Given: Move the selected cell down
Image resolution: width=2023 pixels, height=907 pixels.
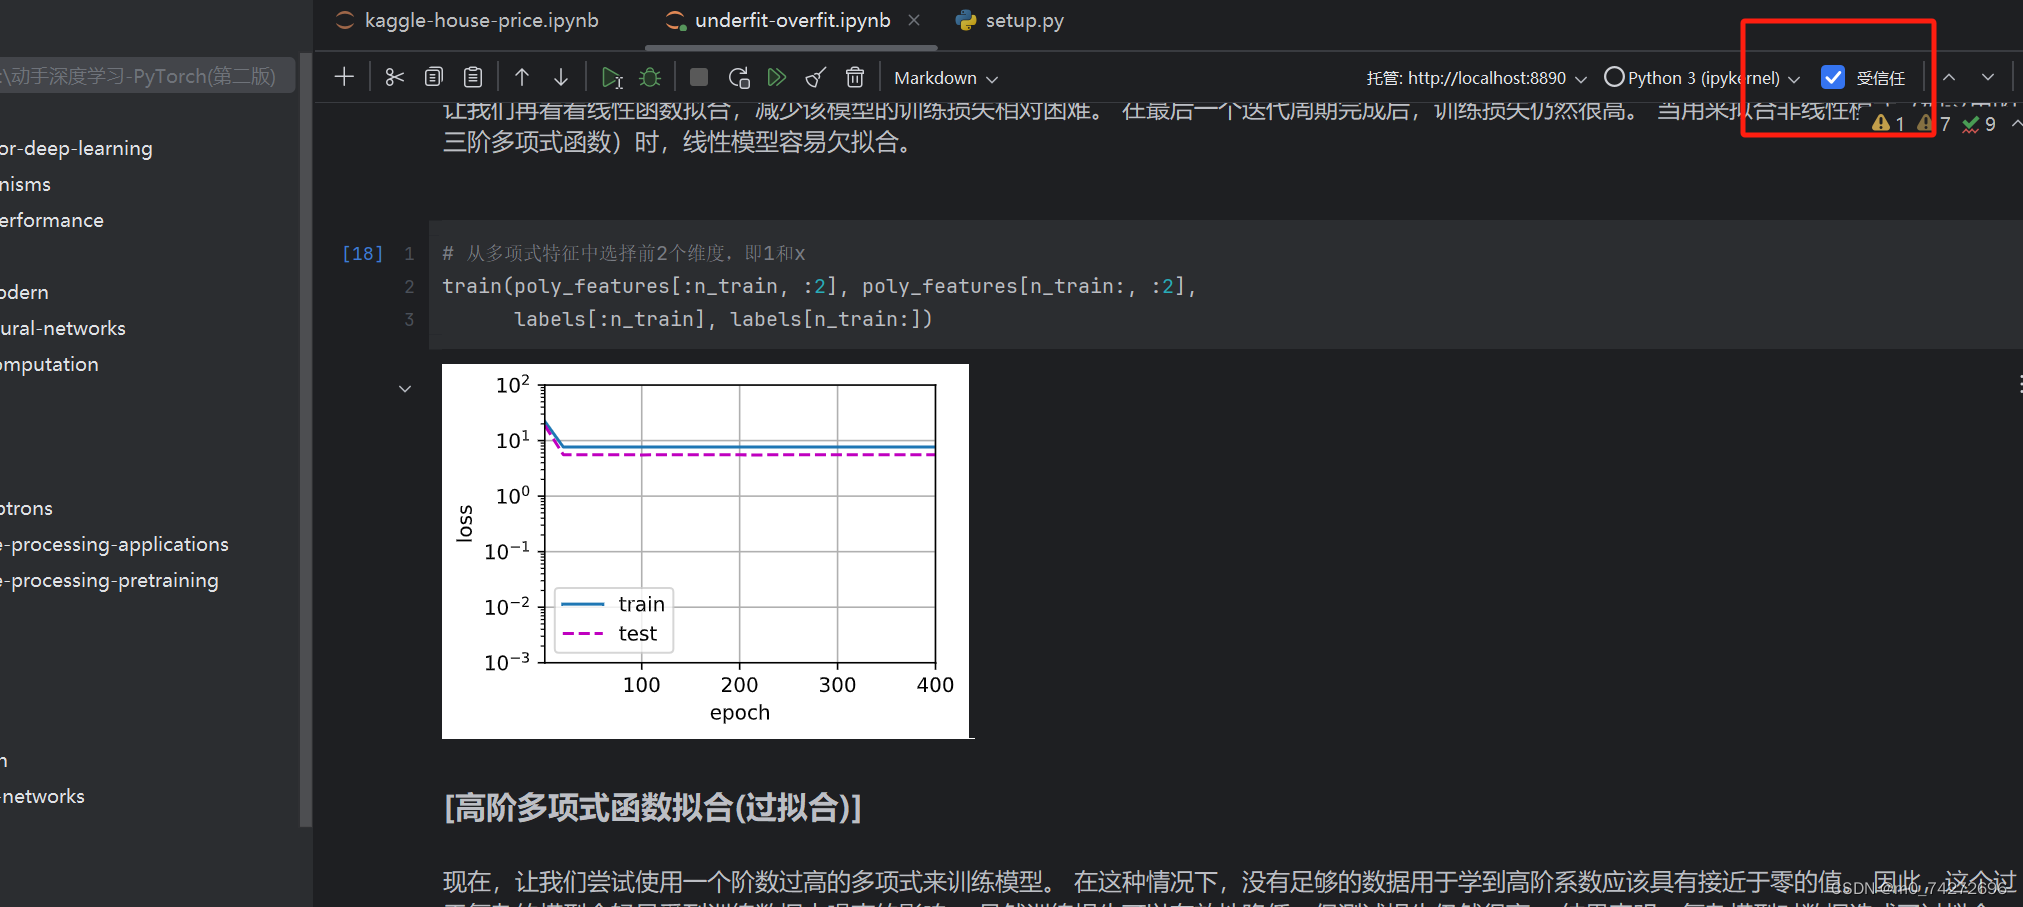Looking at the screenshot, I should point(561,76).
